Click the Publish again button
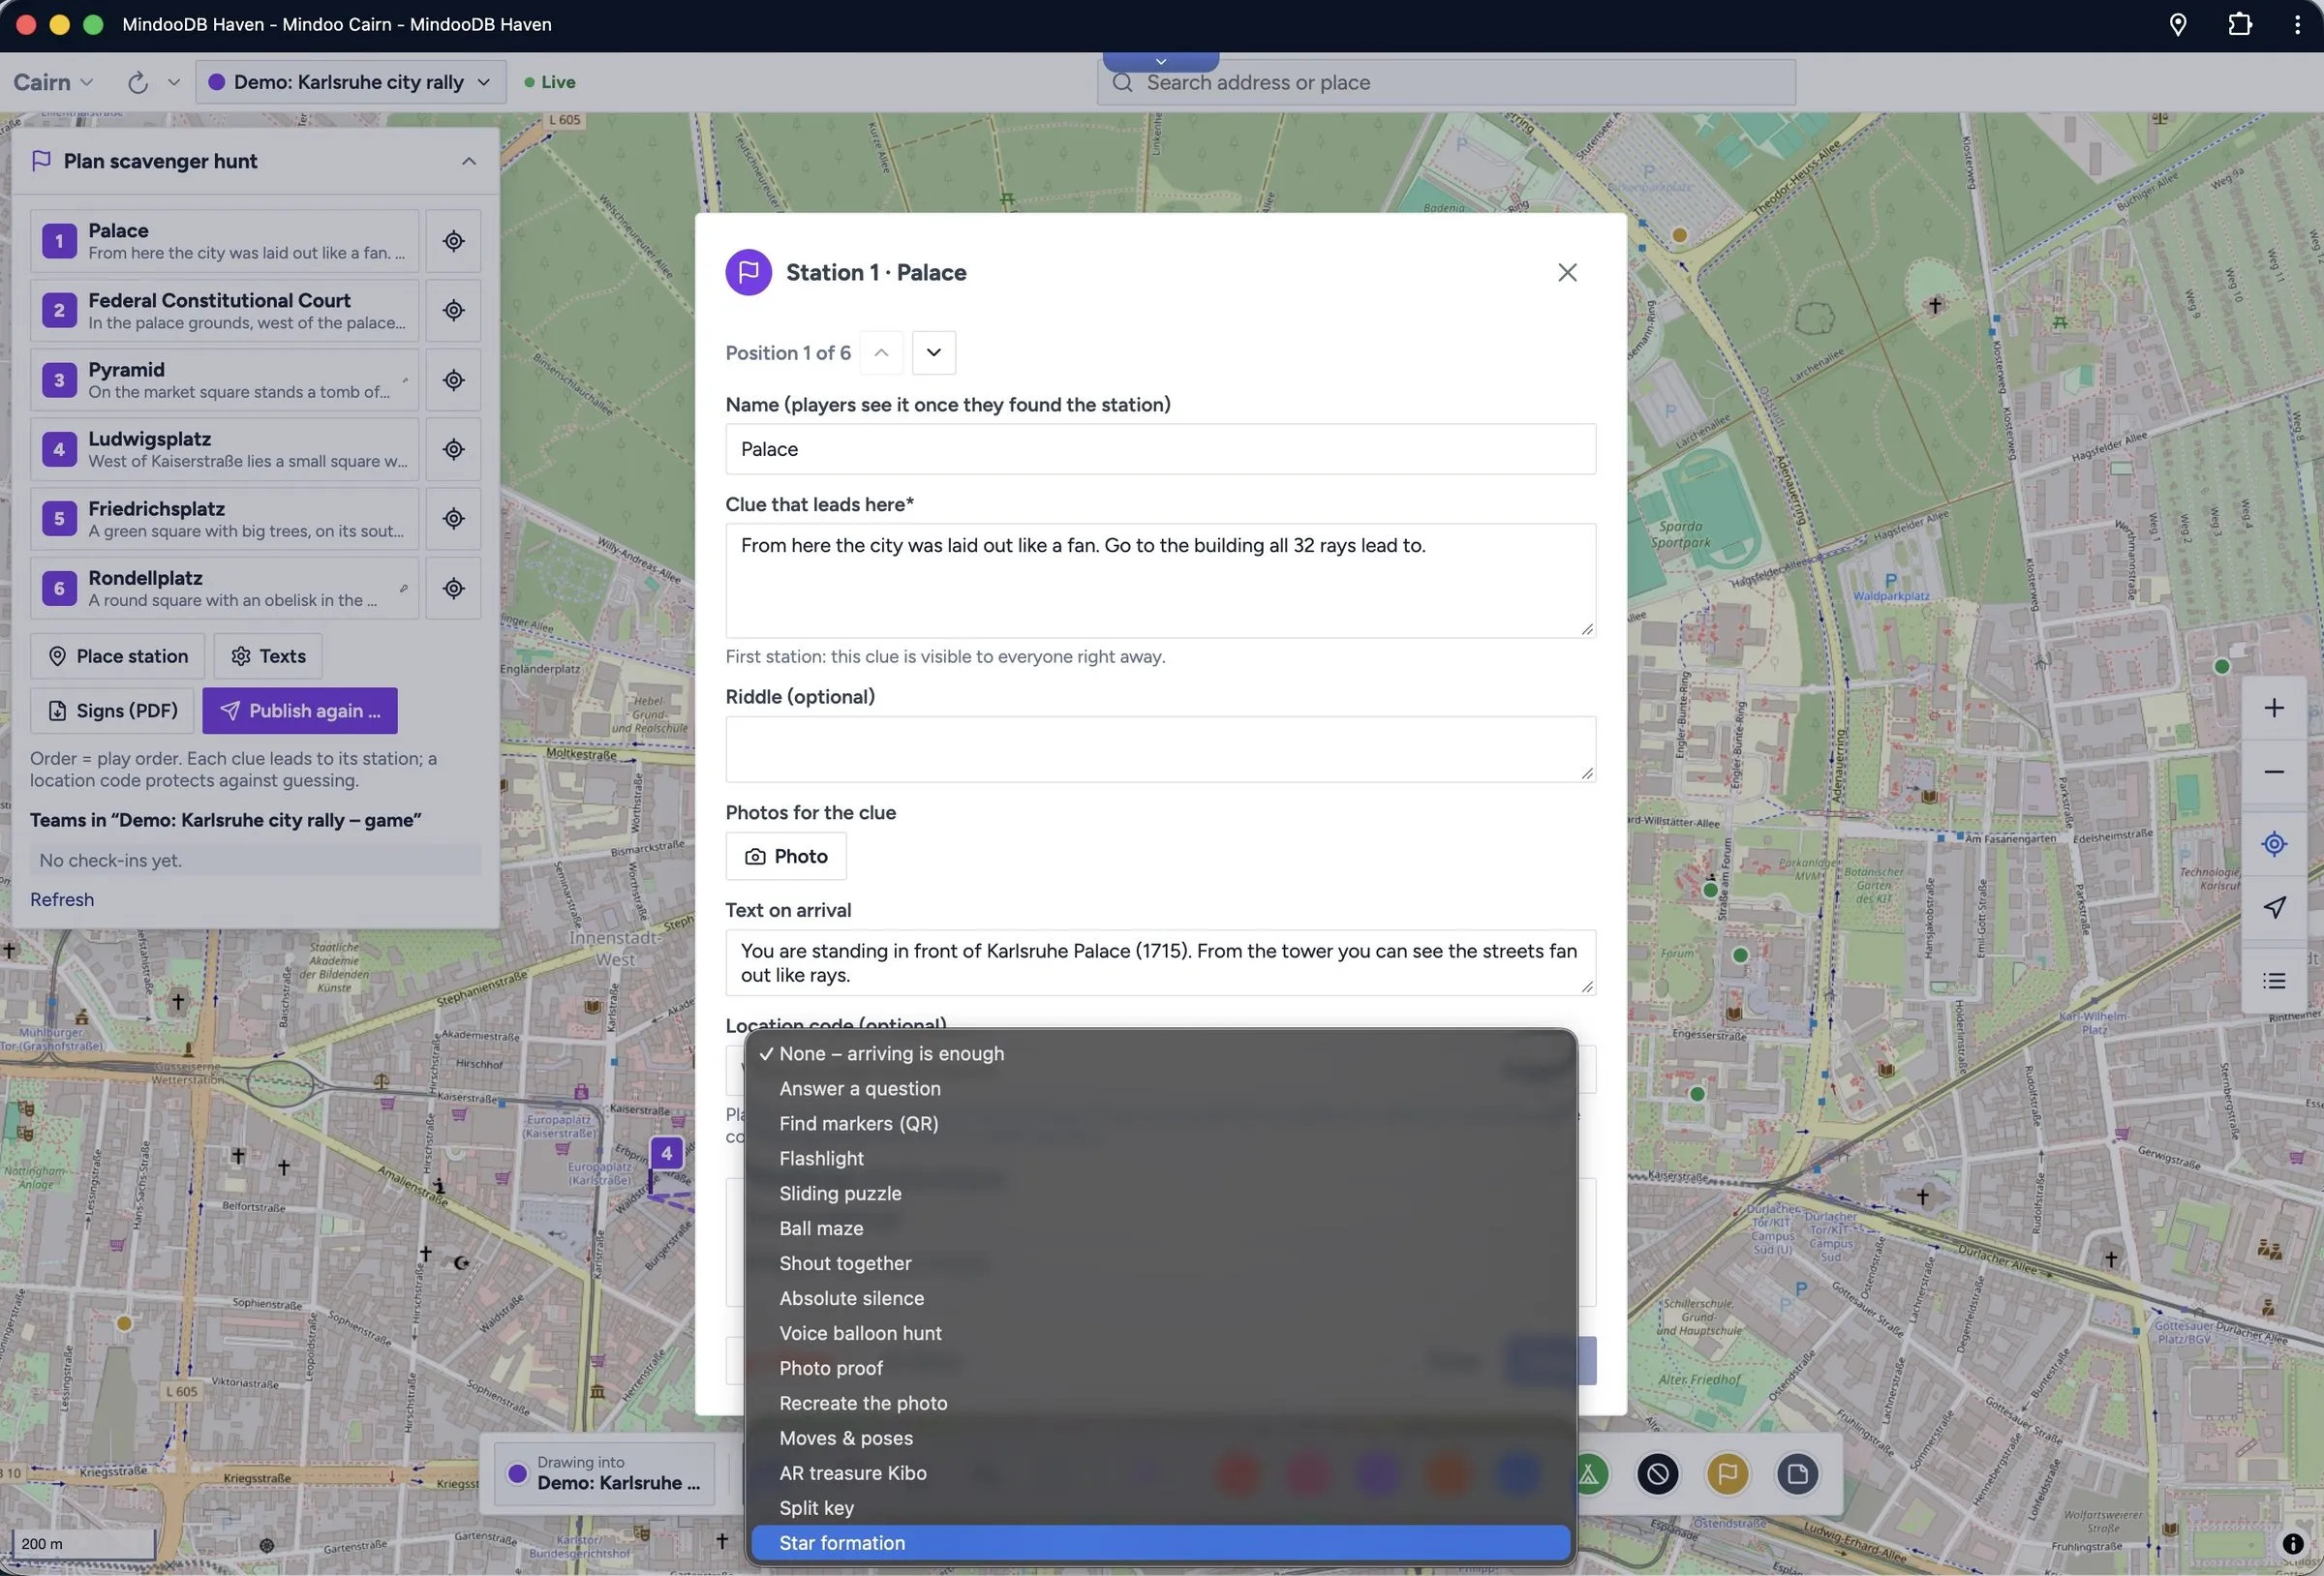2324x1576 pixels. 300,710
